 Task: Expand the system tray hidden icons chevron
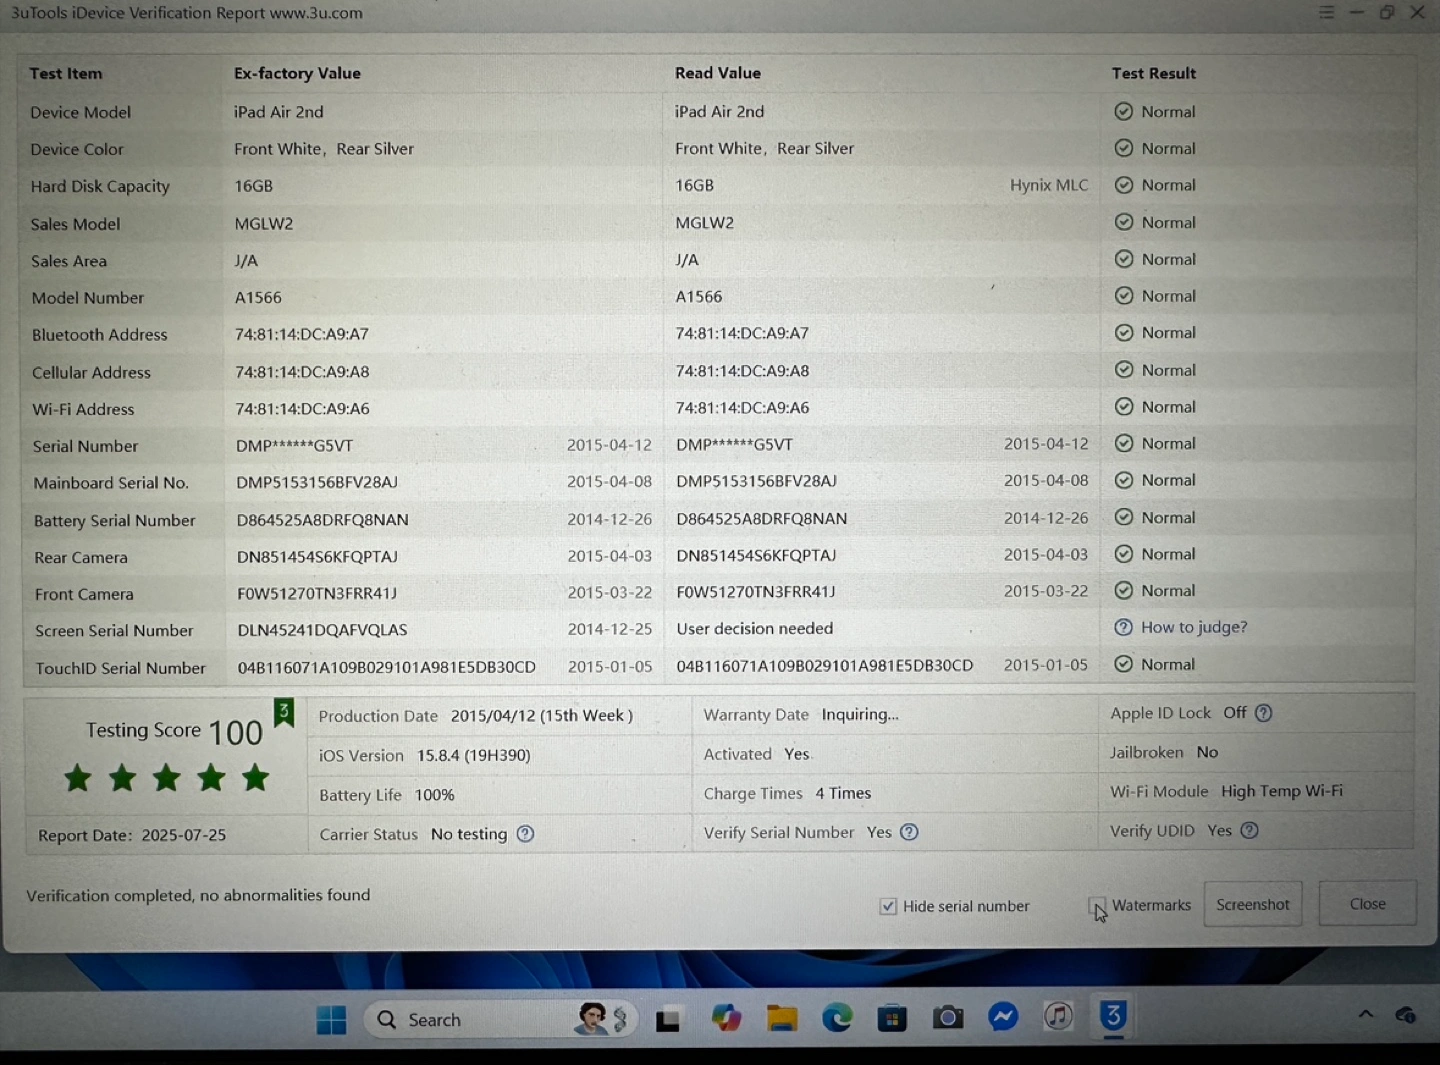point(1365,1014)
